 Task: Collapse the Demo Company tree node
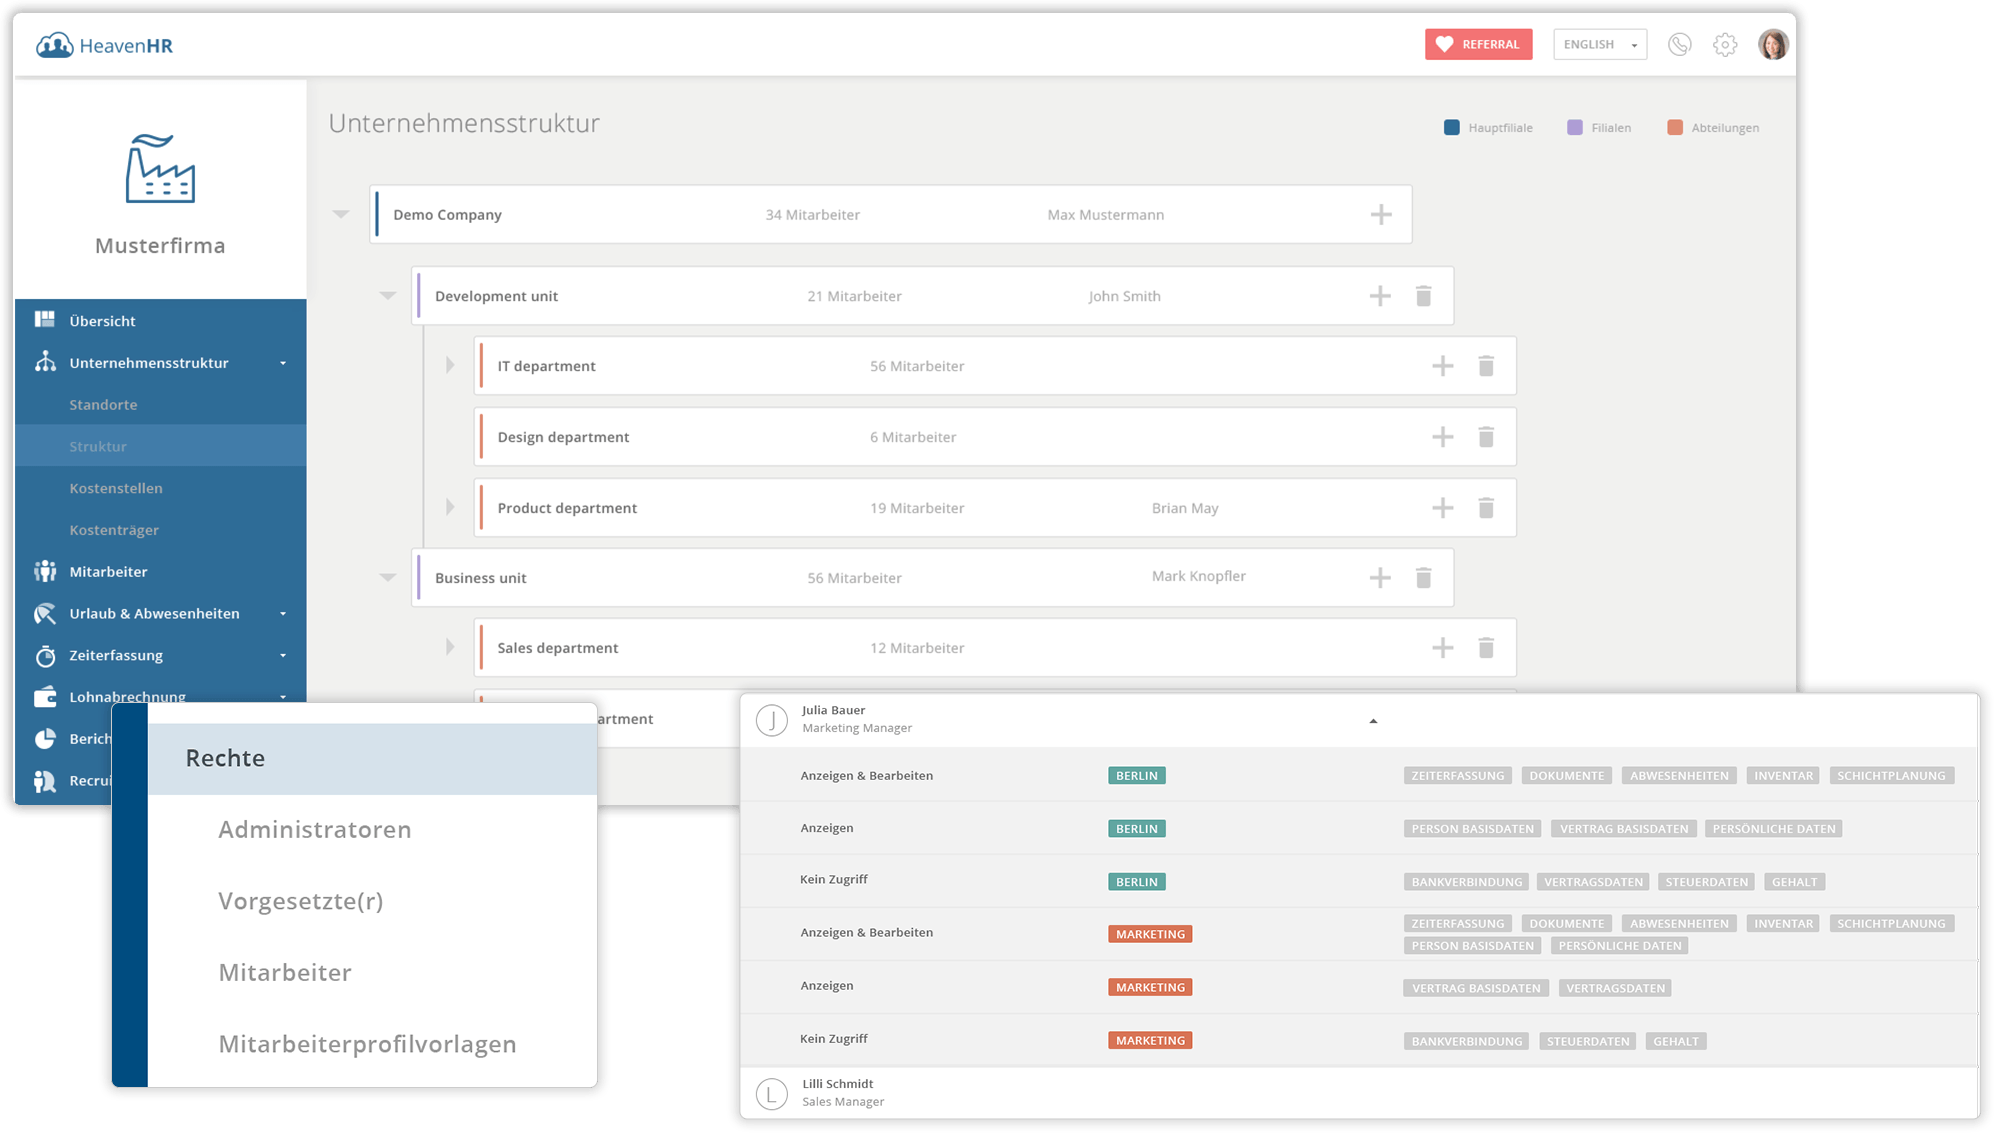click(341, 214)
